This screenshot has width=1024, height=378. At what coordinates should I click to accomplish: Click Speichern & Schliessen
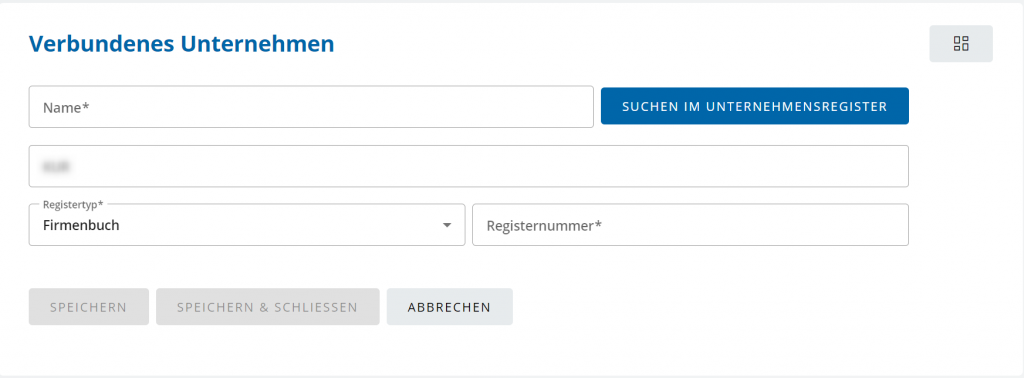pyautogui.click(x=267, y=307)
